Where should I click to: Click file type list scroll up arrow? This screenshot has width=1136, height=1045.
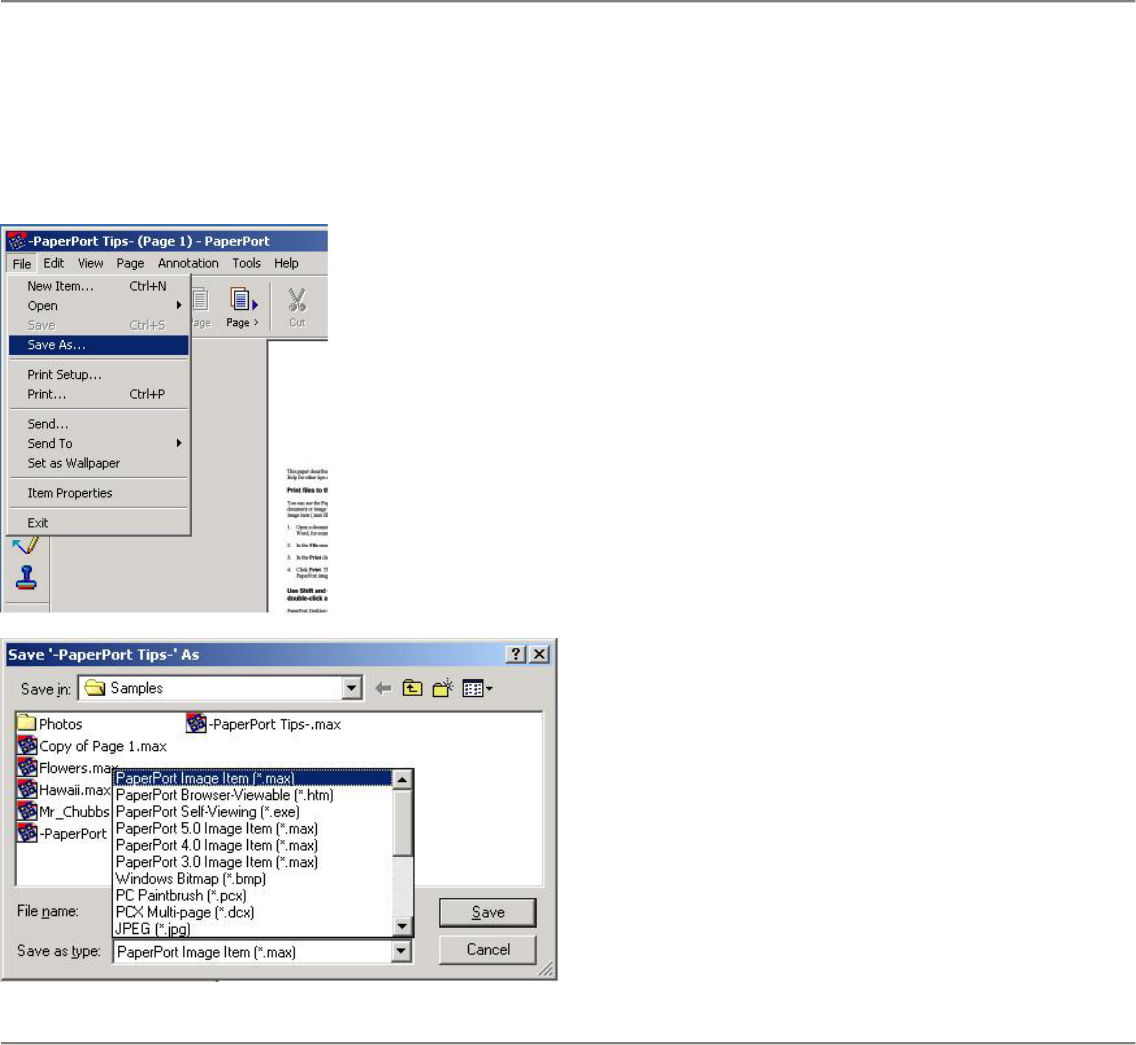[x=402, y=779]
